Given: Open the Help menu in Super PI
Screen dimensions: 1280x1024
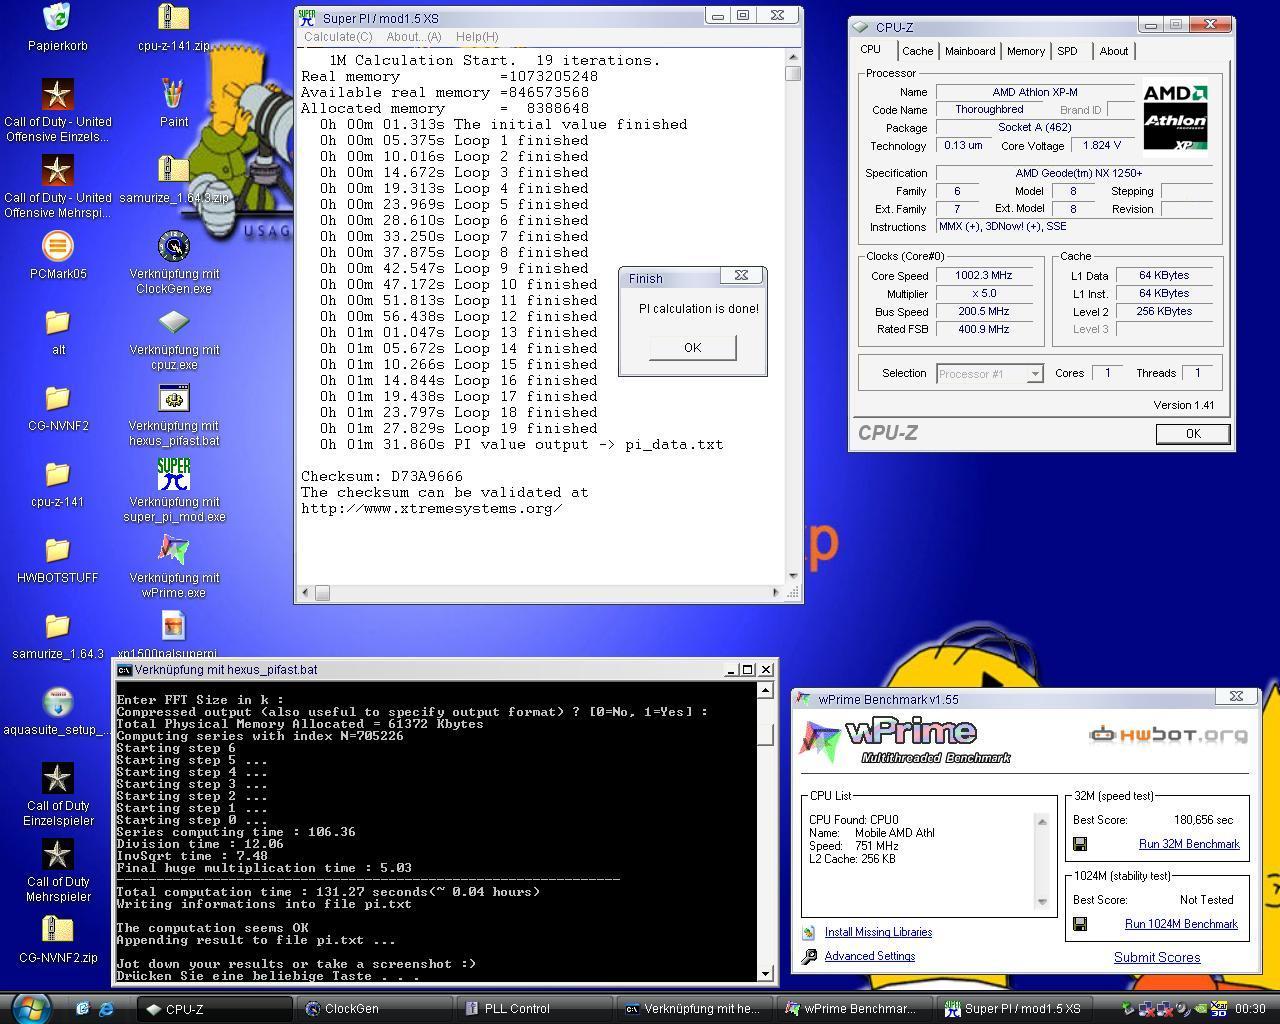Looking at the screenshot, I should 477,37.
